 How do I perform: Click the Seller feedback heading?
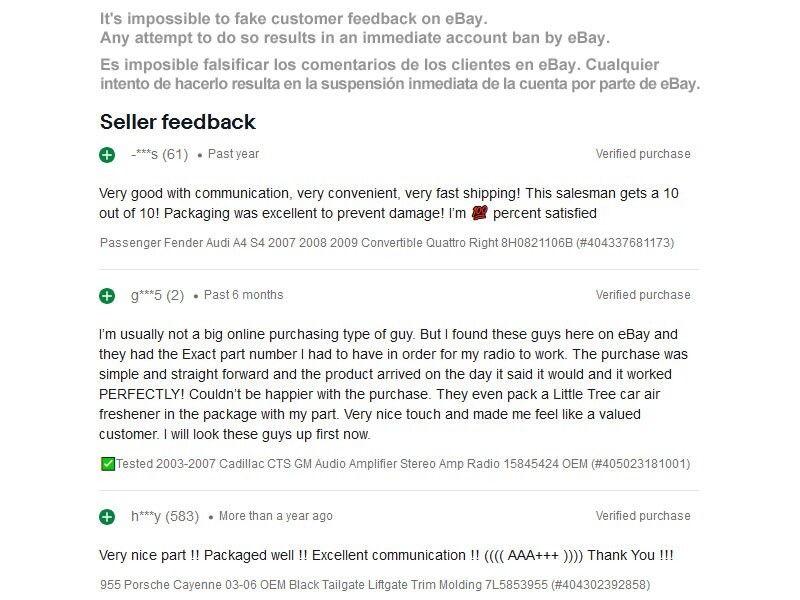[x=178, y=122]
